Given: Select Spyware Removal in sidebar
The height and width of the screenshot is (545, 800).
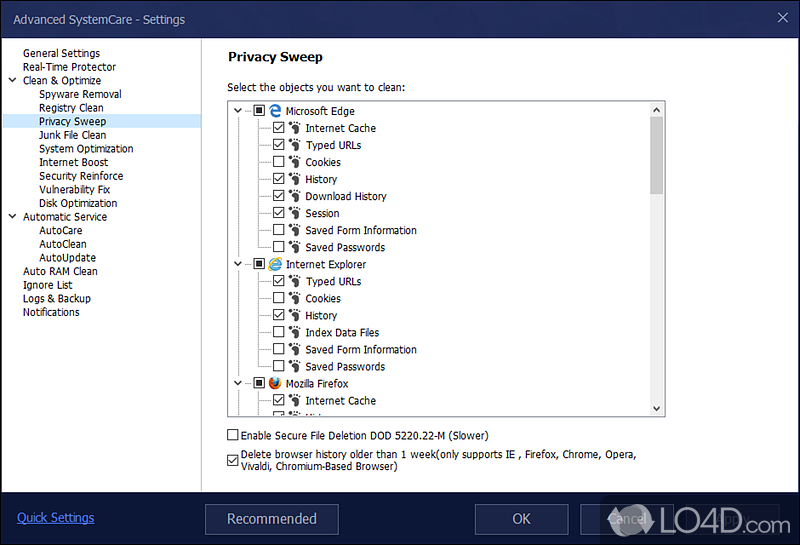Looking at the screenshot, I should 80,94.
